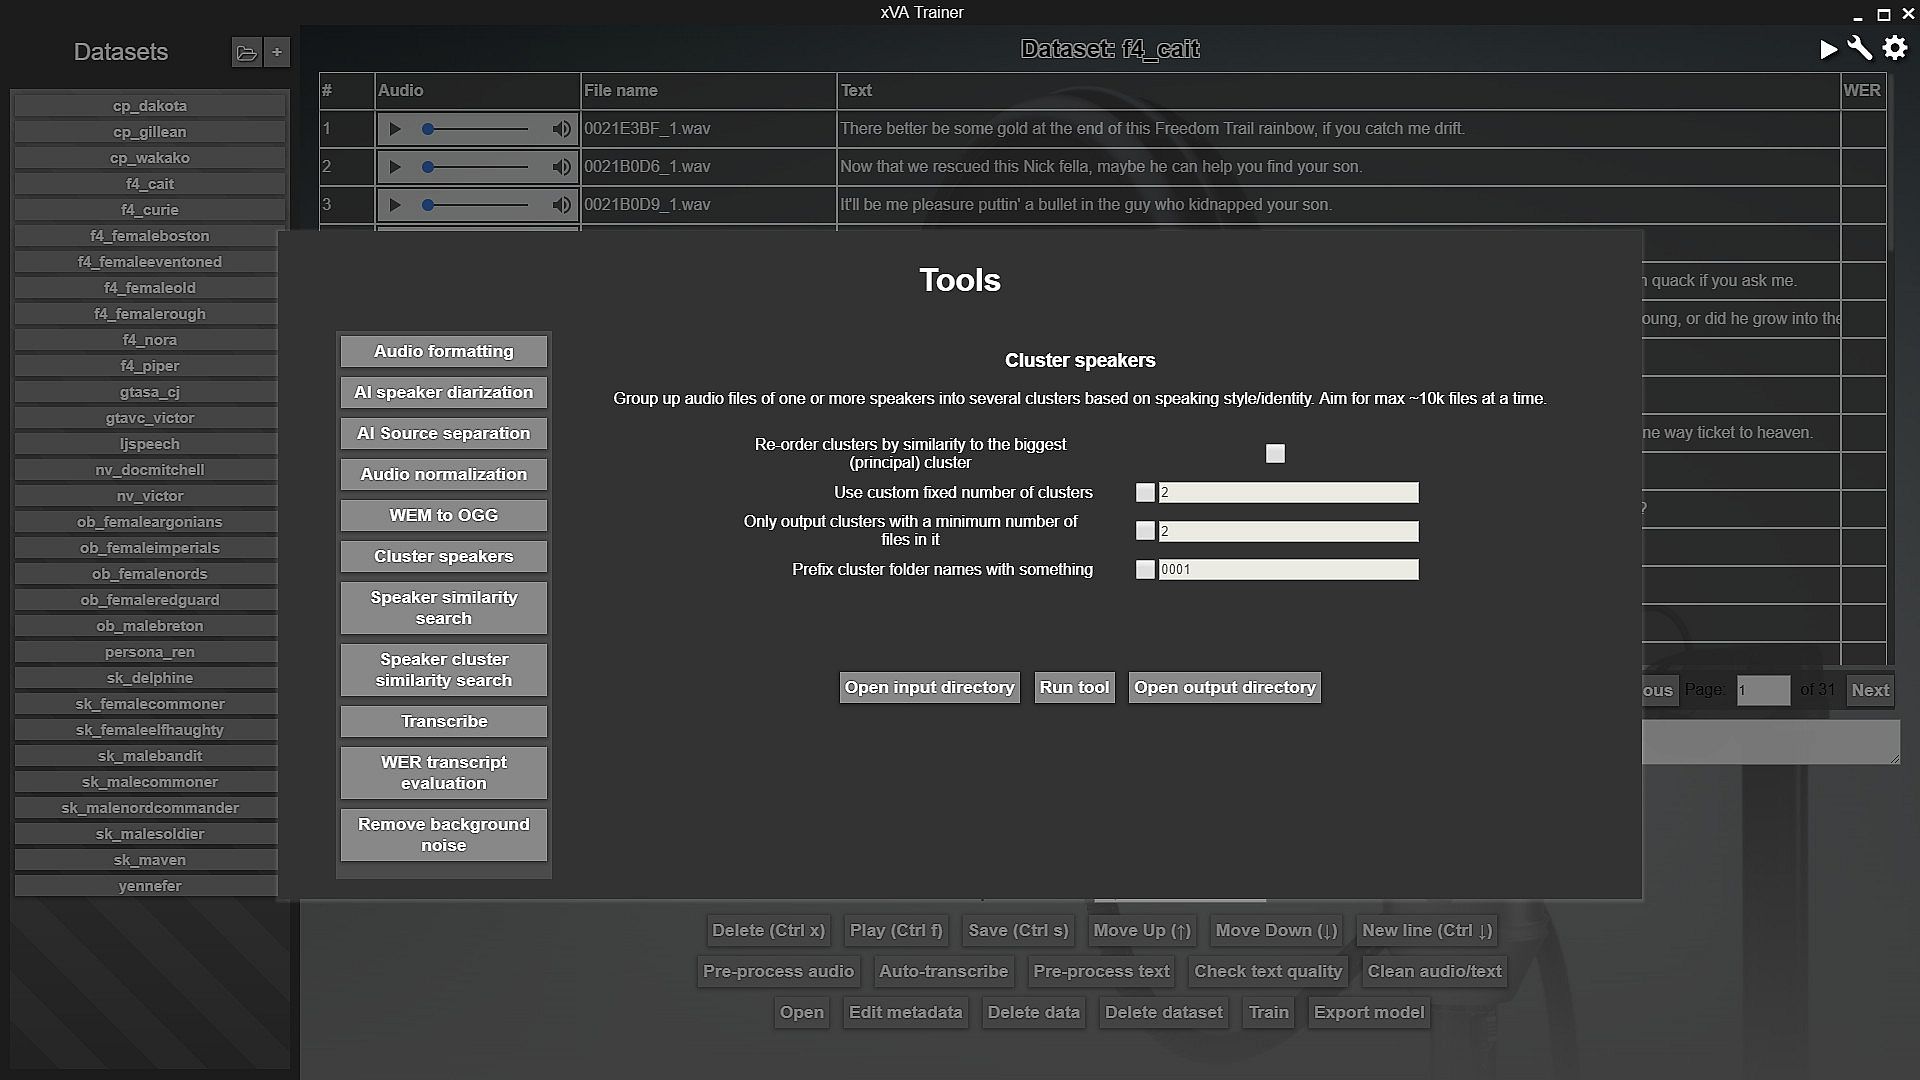This screenshot has width=1920, height=1080.
Task: Click the open datasets folder icon
Action: (246, 52)
